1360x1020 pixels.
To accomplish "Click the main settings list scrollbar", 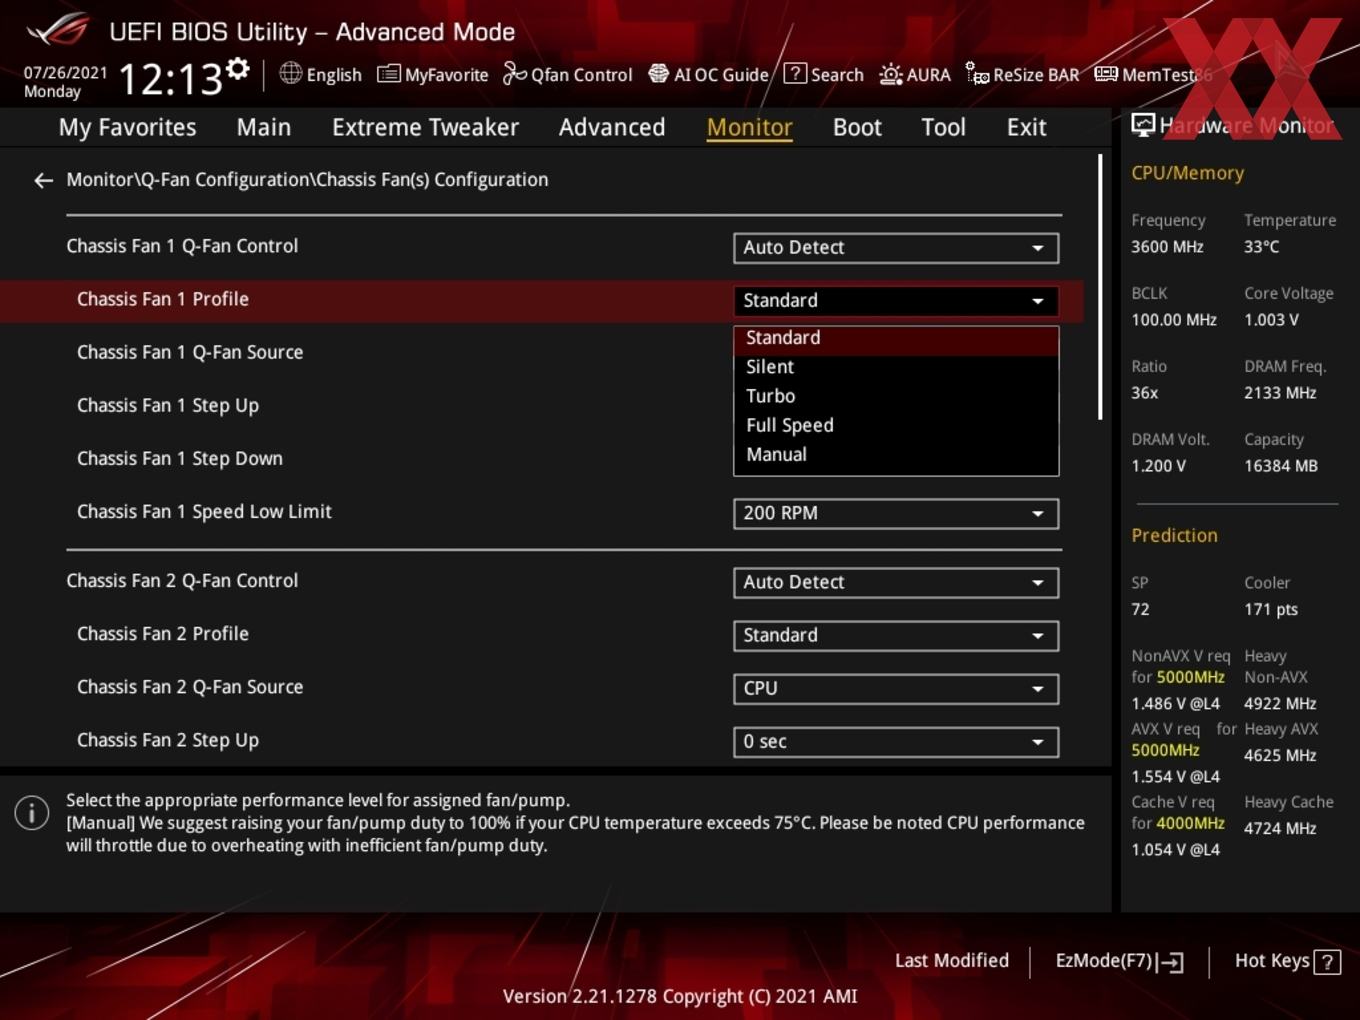I will coord(1100,287).
